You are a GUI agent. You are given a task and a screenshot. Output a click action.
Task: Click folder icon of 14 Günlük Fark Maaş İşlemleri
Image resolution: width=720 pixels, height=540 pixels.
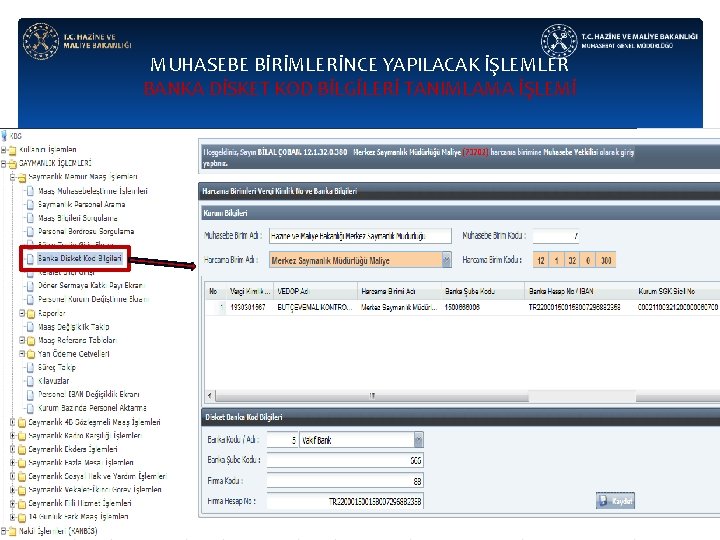point(22,517)
